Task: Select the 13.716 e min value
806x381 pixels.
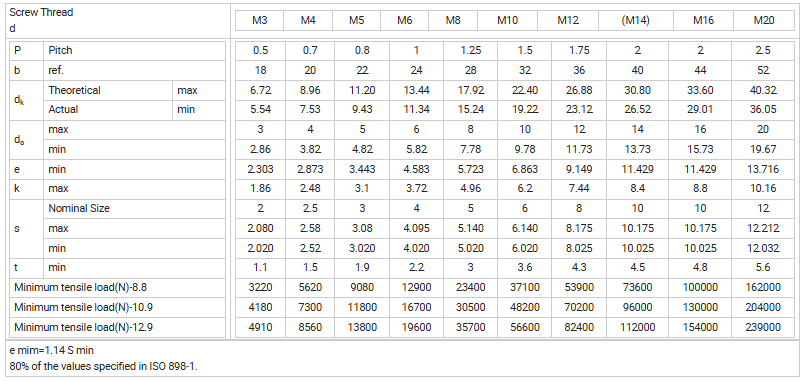Action: [x=763, y=169]
